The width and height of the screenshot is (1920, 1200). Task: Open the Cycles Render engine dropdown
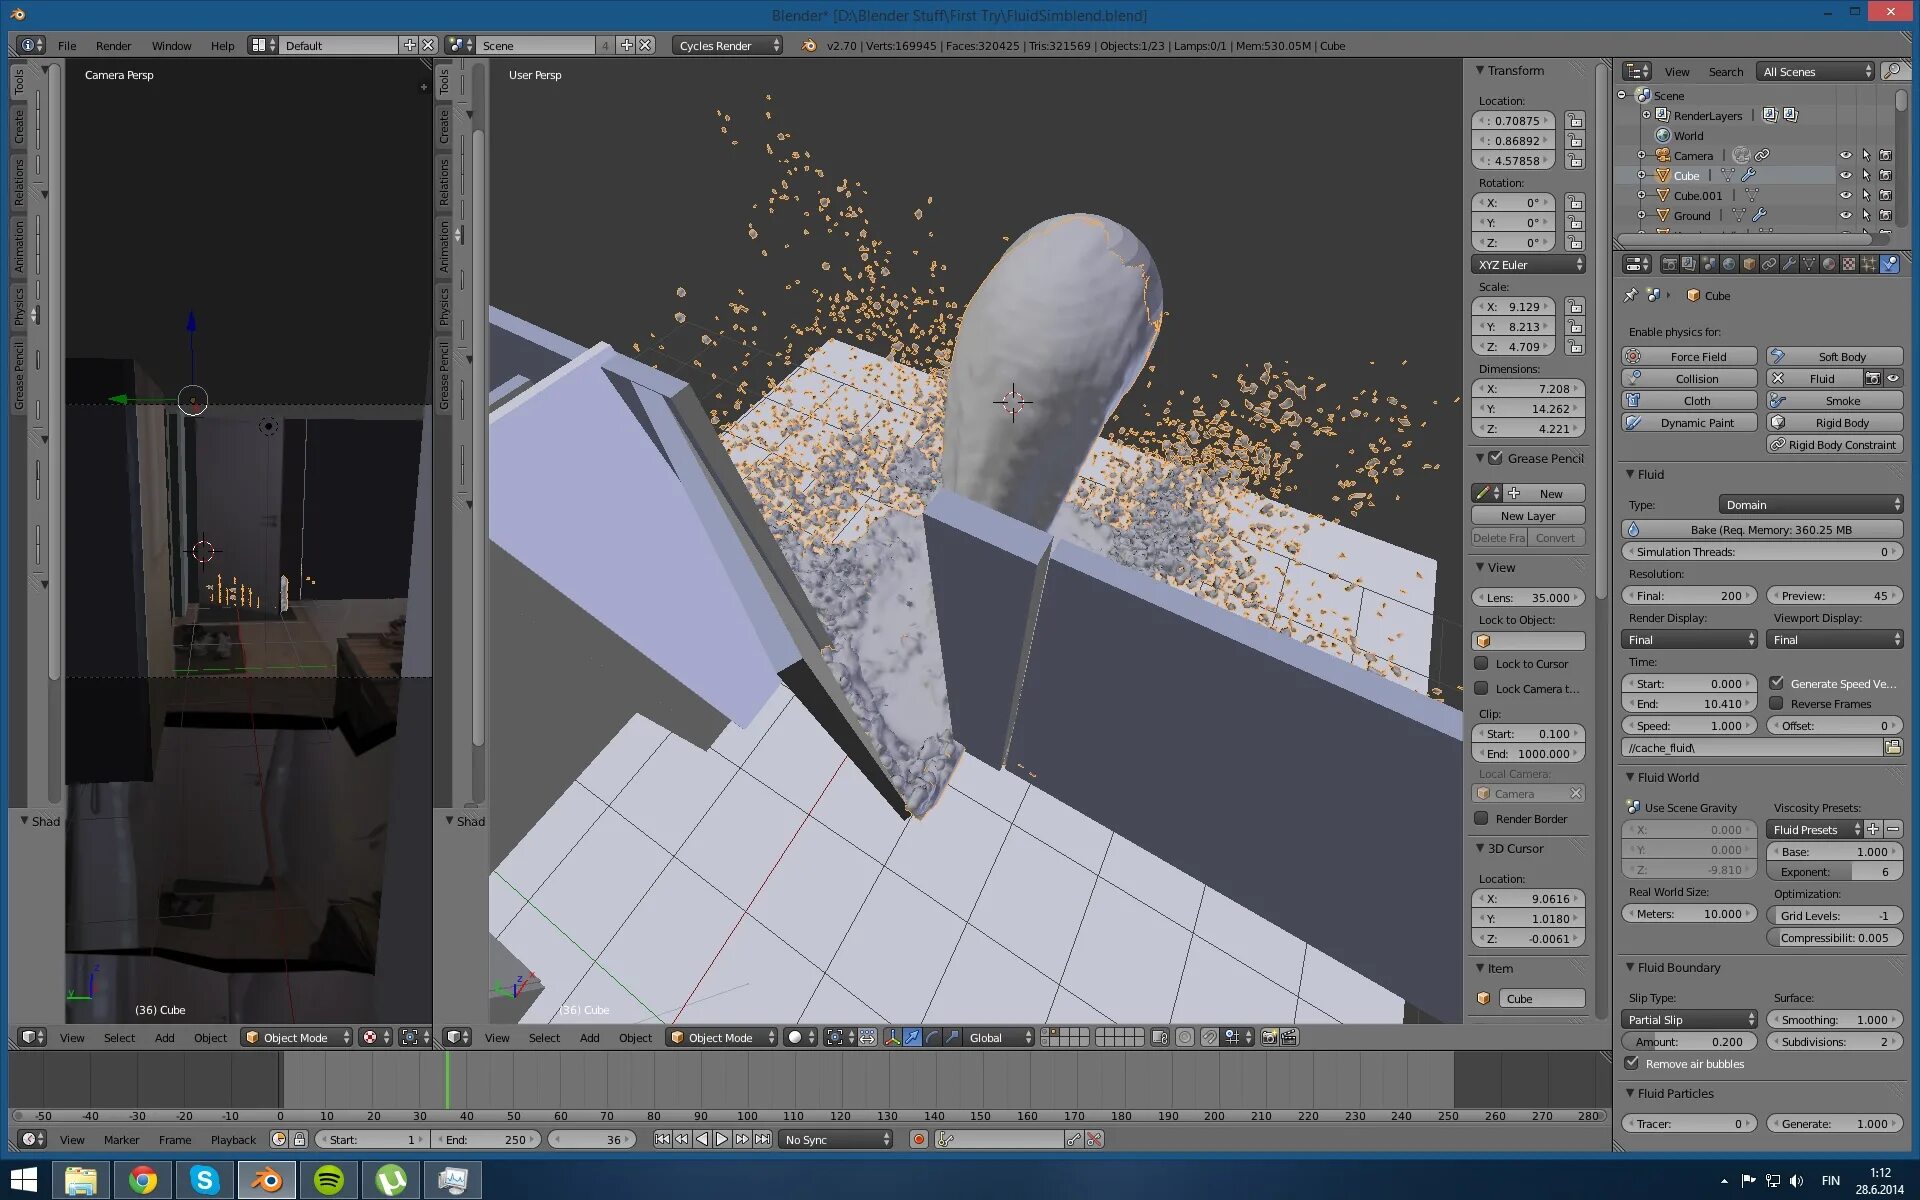(727, 45)
